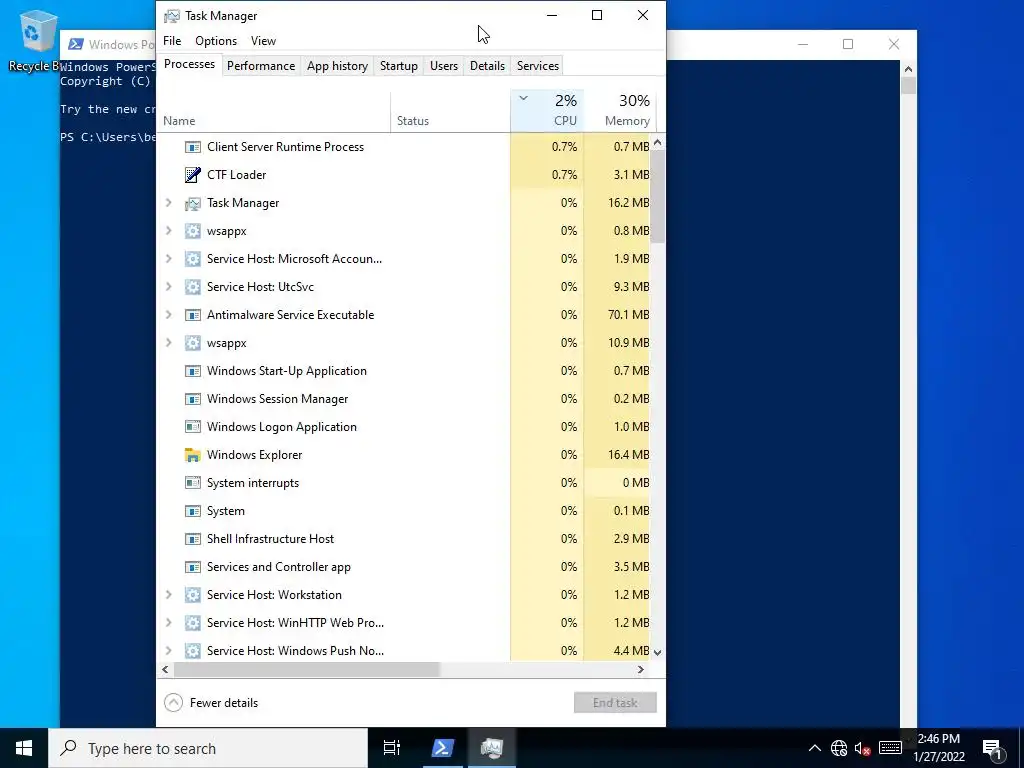This screenshot has height=768, width=1024.
Task: Click the System interrupts process icon
Action: [192, 483]
